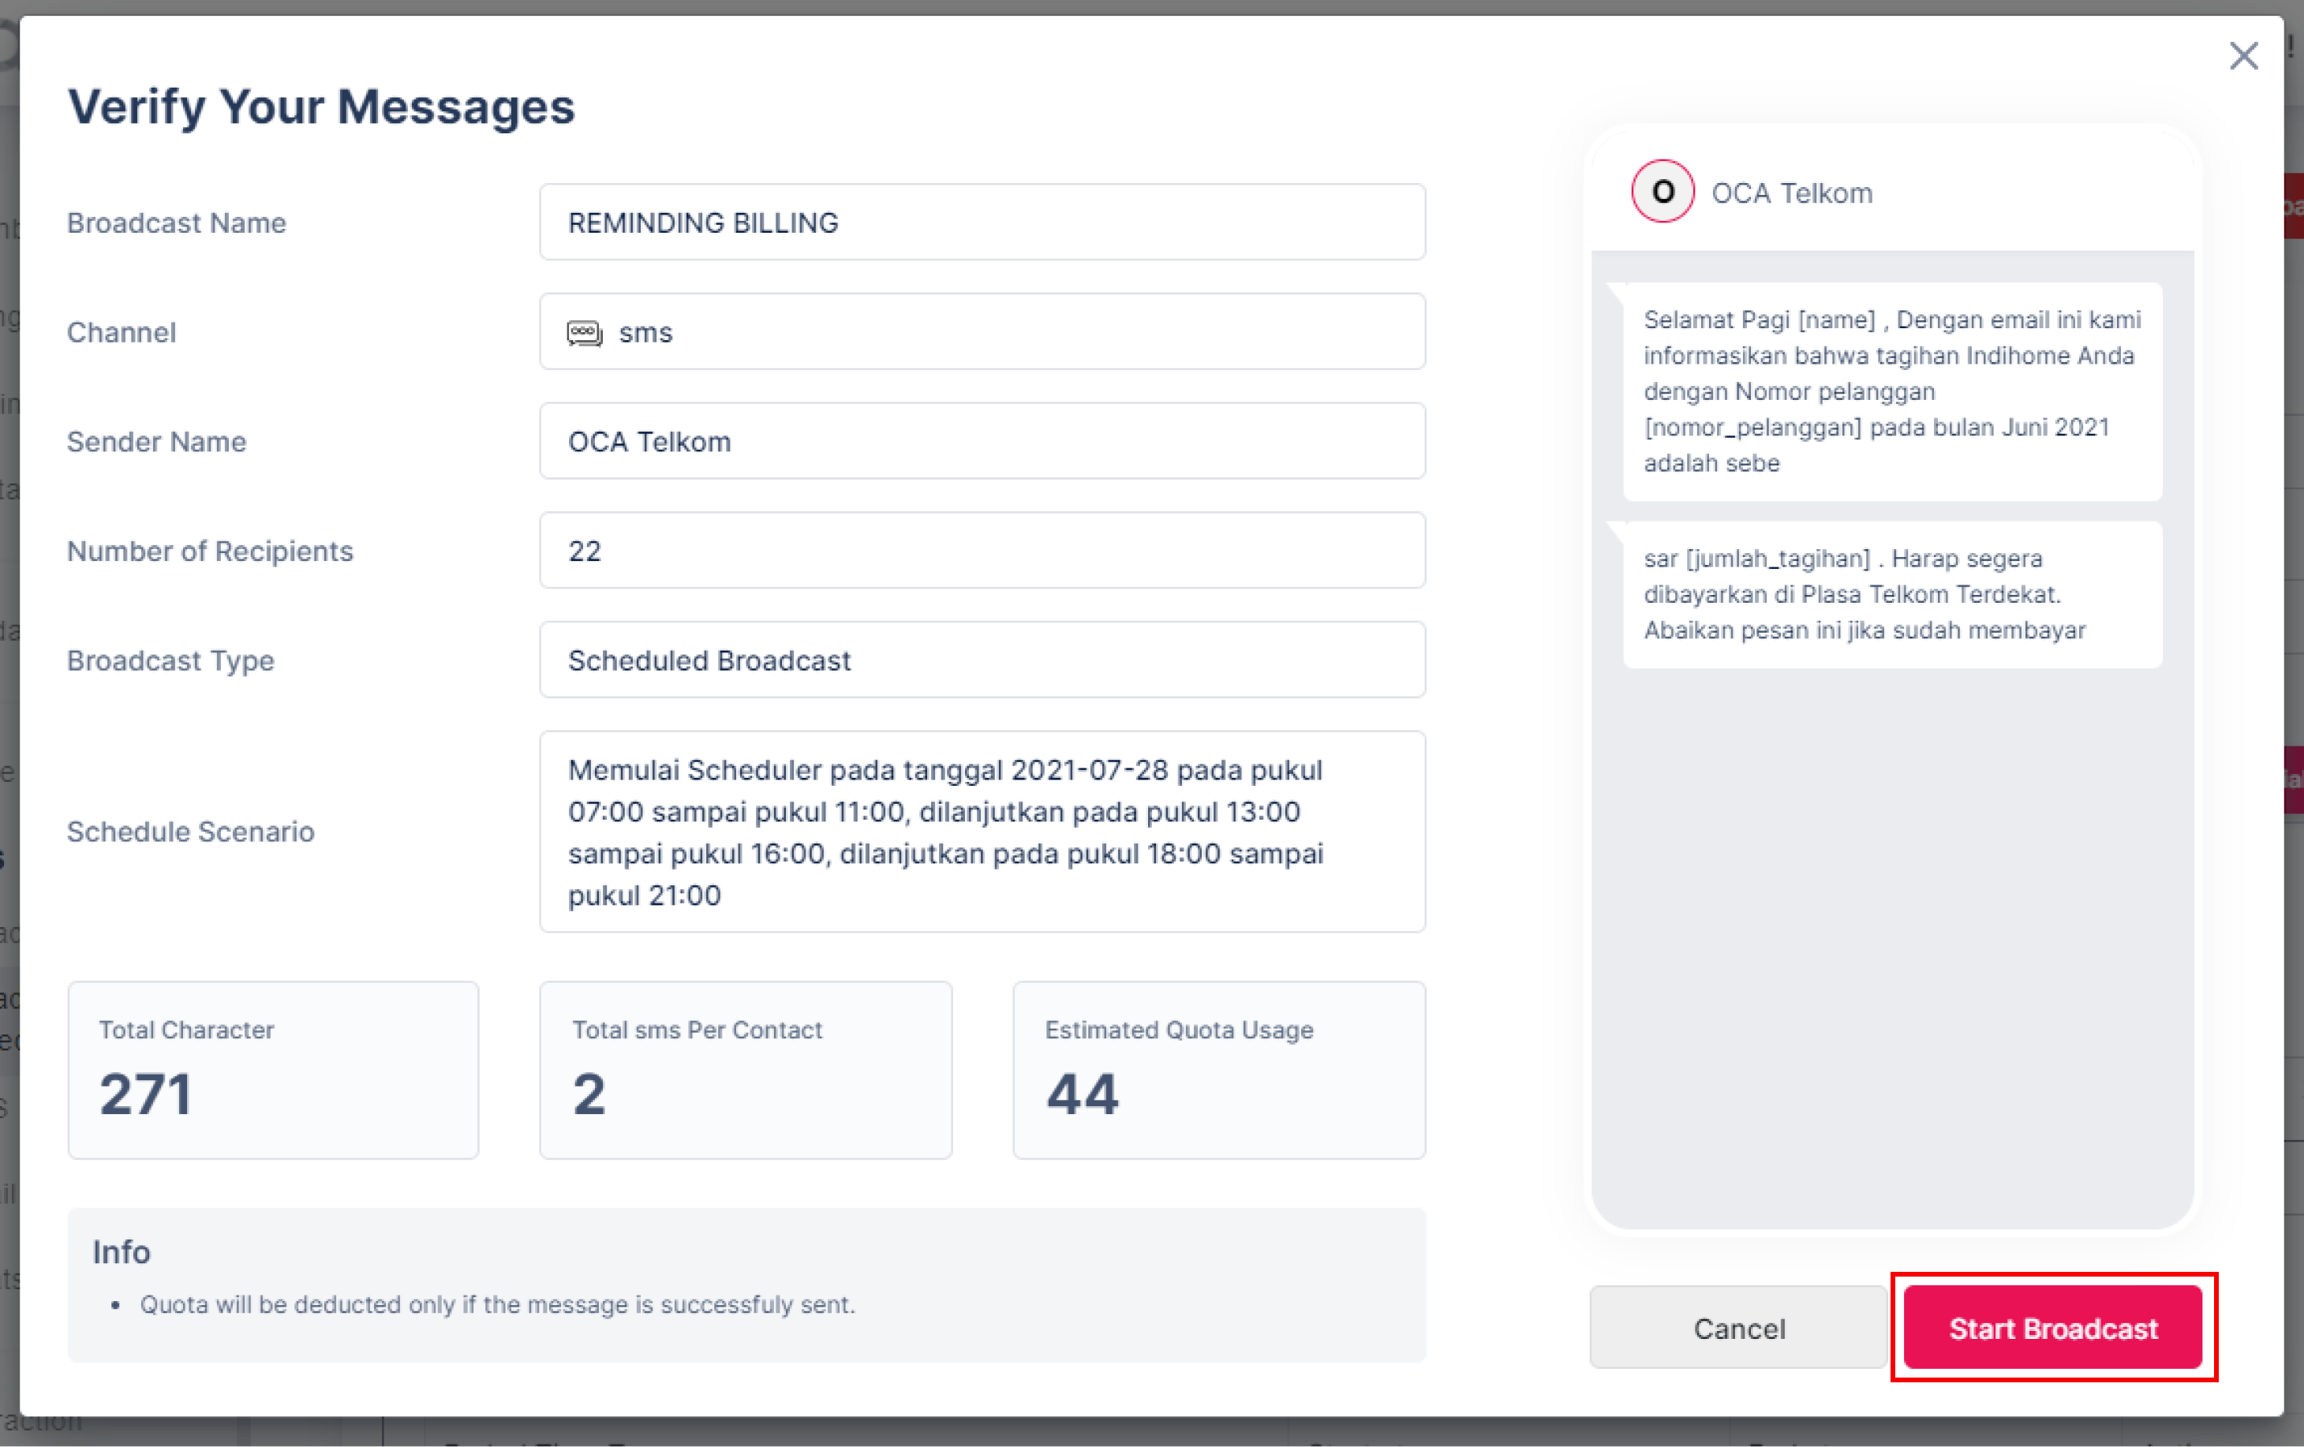Click the Total sms Per Contact card
The width and height of the screenshot is (2304, 1447).
(x=745, y=1070)
